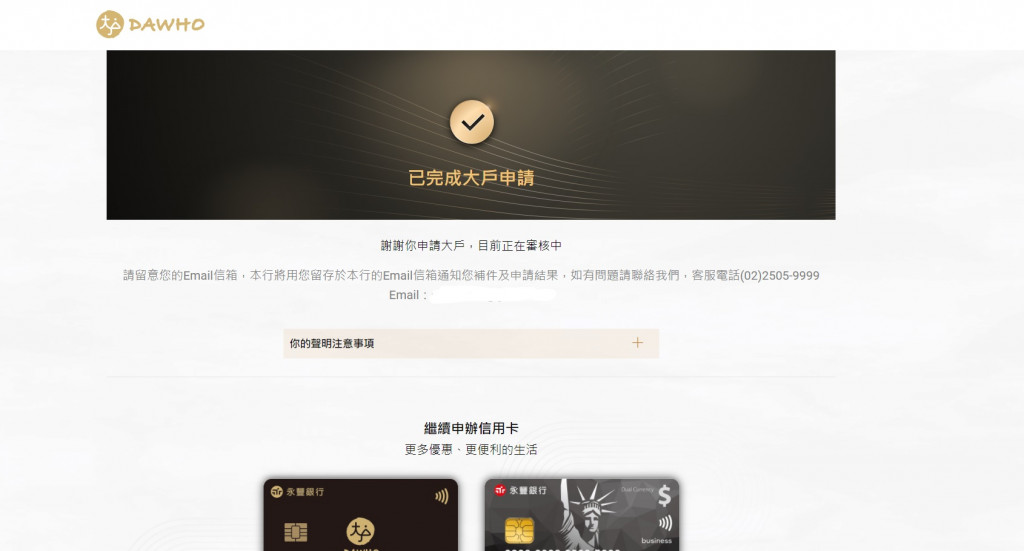The height and width of the screenshot is (551, 1024).
Task: Click the contactless icon on the DAWHO card
Action: tap(441, 497)
